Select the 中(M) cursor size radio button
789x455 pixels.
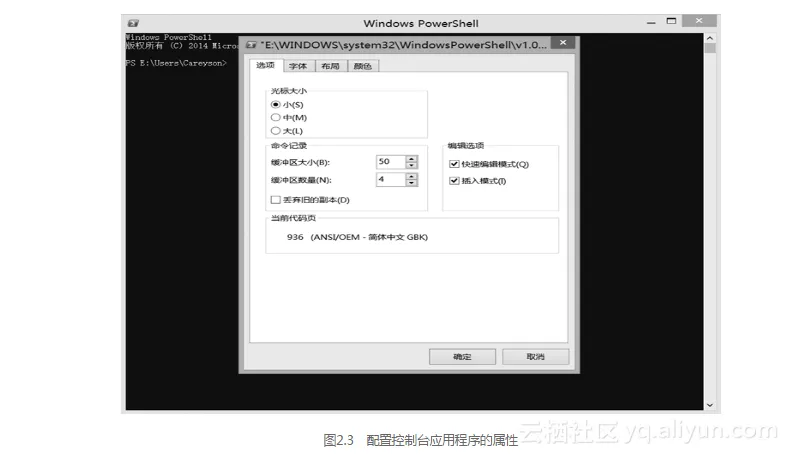275,117
